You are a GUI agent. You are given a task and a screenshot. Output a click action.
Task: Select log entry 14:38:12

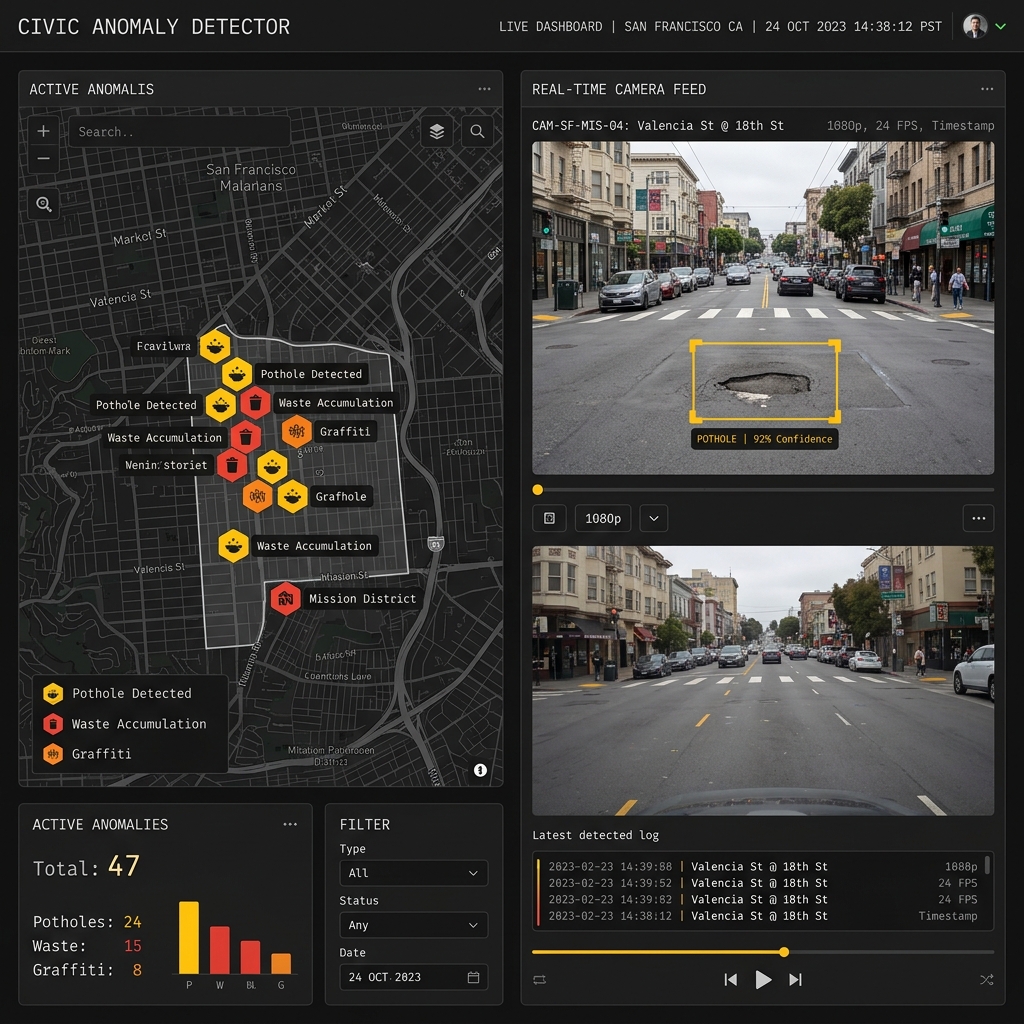(x=763, y=916)
